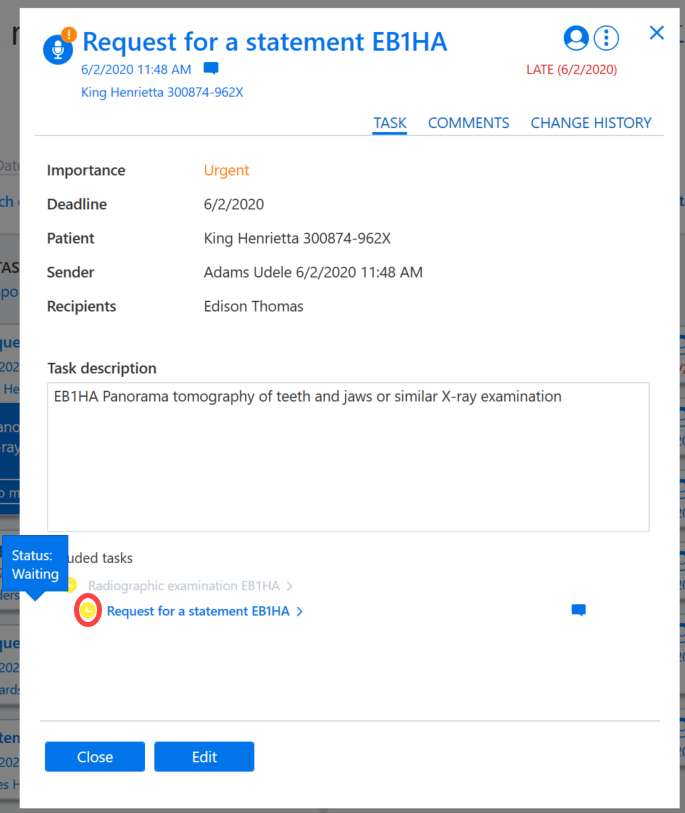Expand chevron next to Request for a statement
Screen dimensions: 685x813
(x=299, y=611)
